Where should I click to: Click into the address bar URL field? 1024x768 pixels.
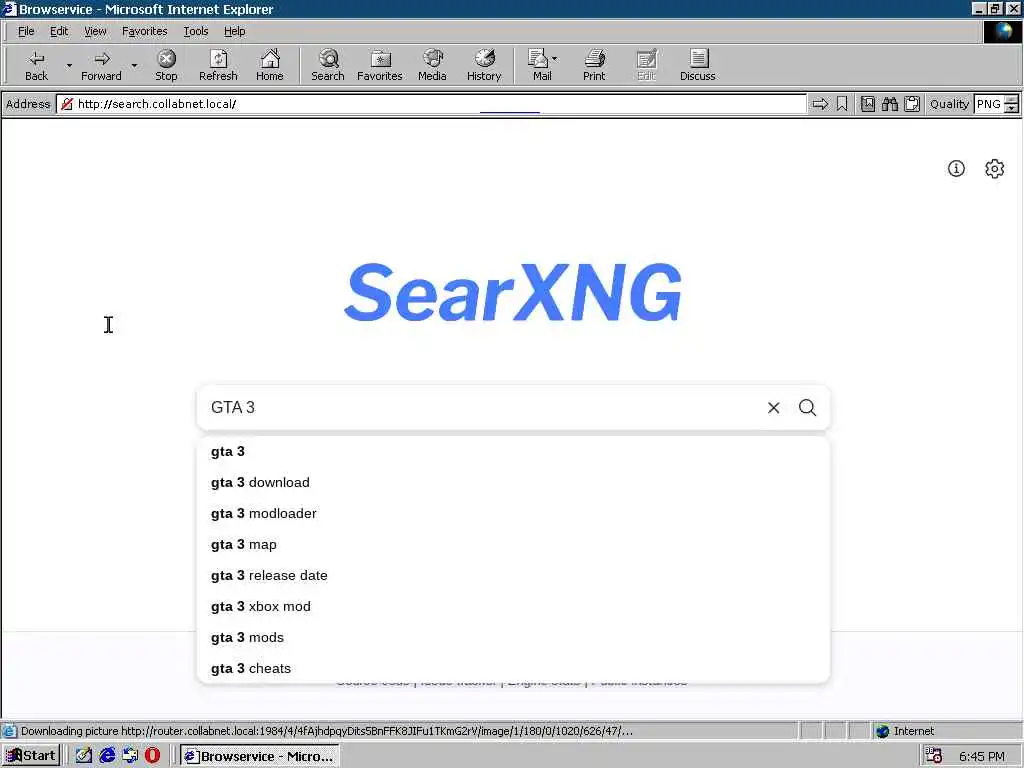click(x=431, y=104)
